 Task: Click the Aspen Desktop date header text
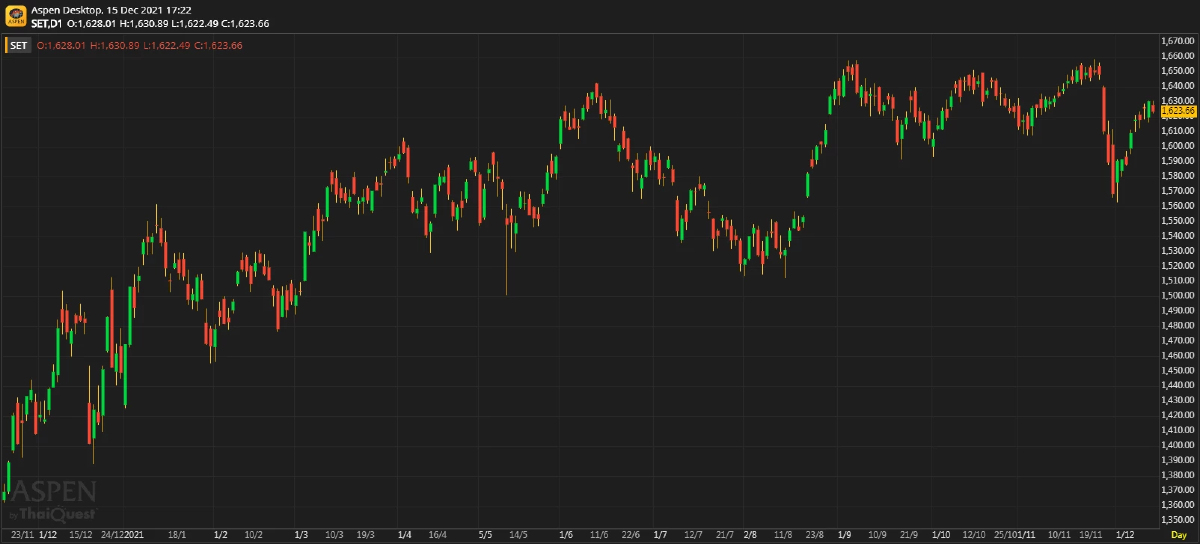pyautogui.click(x=112, y=10)
